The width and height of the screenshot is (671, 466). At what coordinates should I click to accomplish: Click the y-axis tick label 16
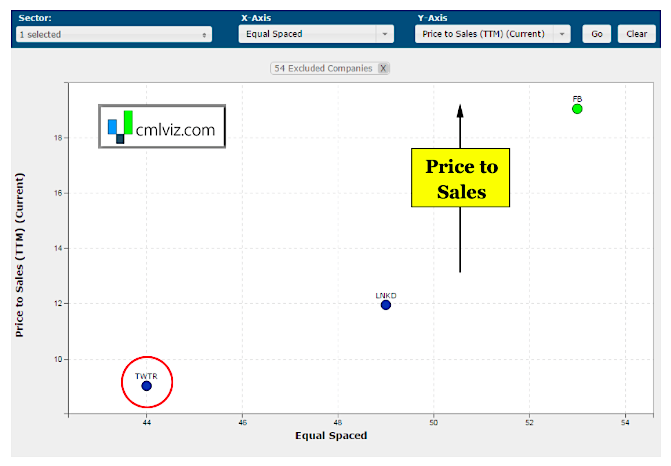pos(58,193)
